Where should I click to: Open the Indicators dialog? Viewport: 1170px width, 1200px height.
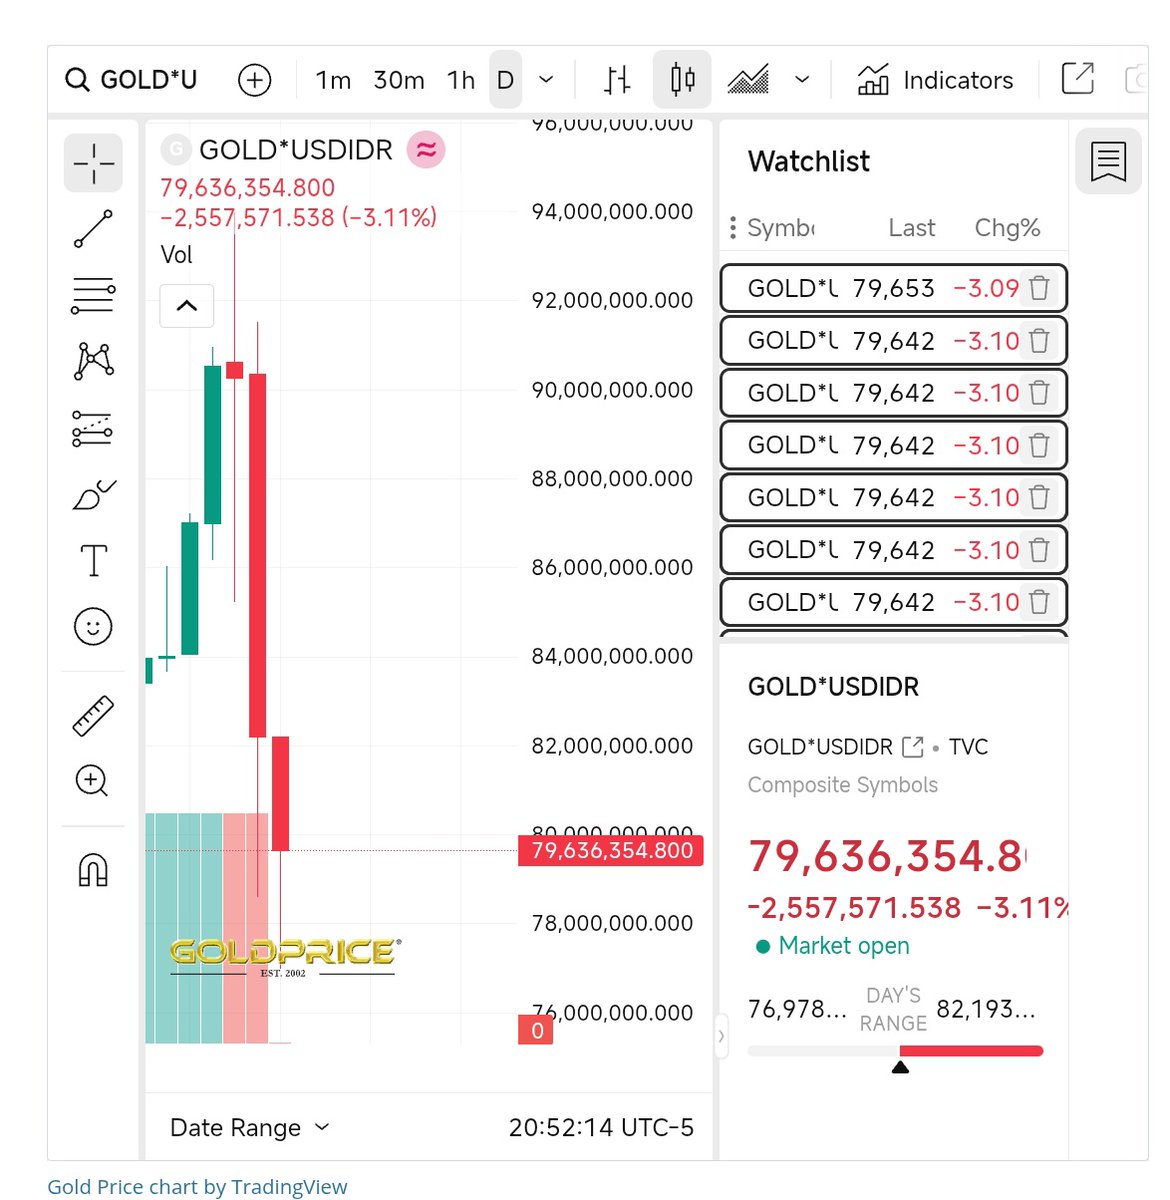pyautogui.click(x=936, y=80)
